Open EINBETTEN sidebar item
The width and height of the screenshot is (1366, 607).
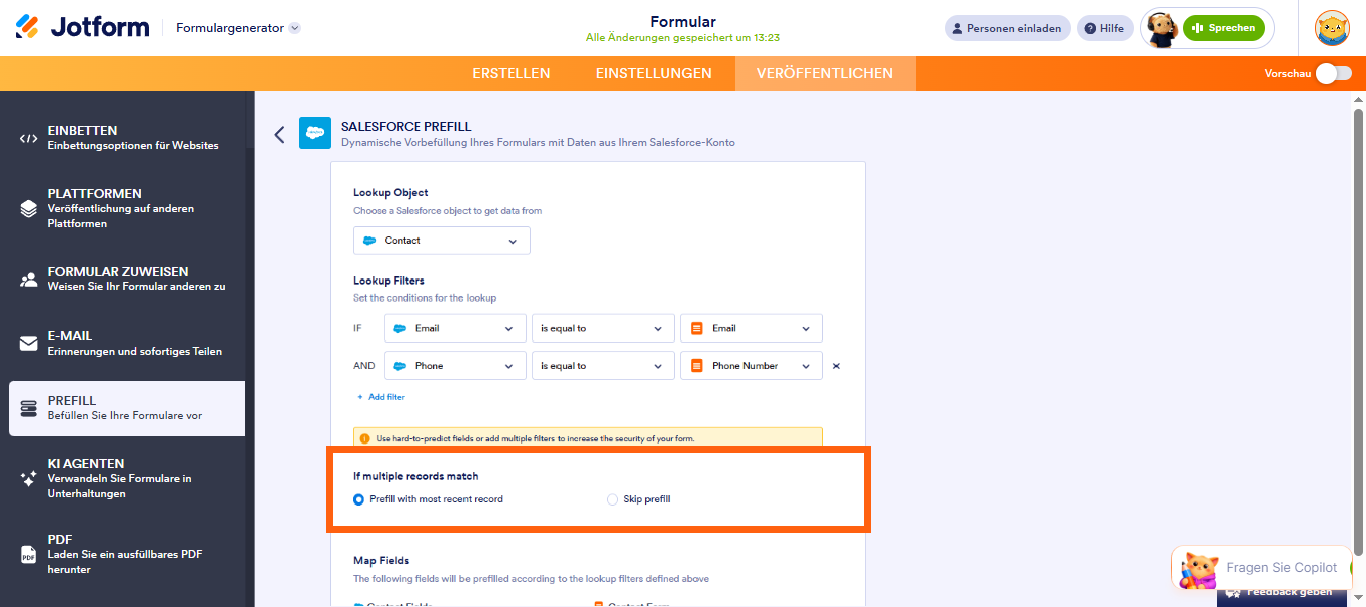coord(127,138)
